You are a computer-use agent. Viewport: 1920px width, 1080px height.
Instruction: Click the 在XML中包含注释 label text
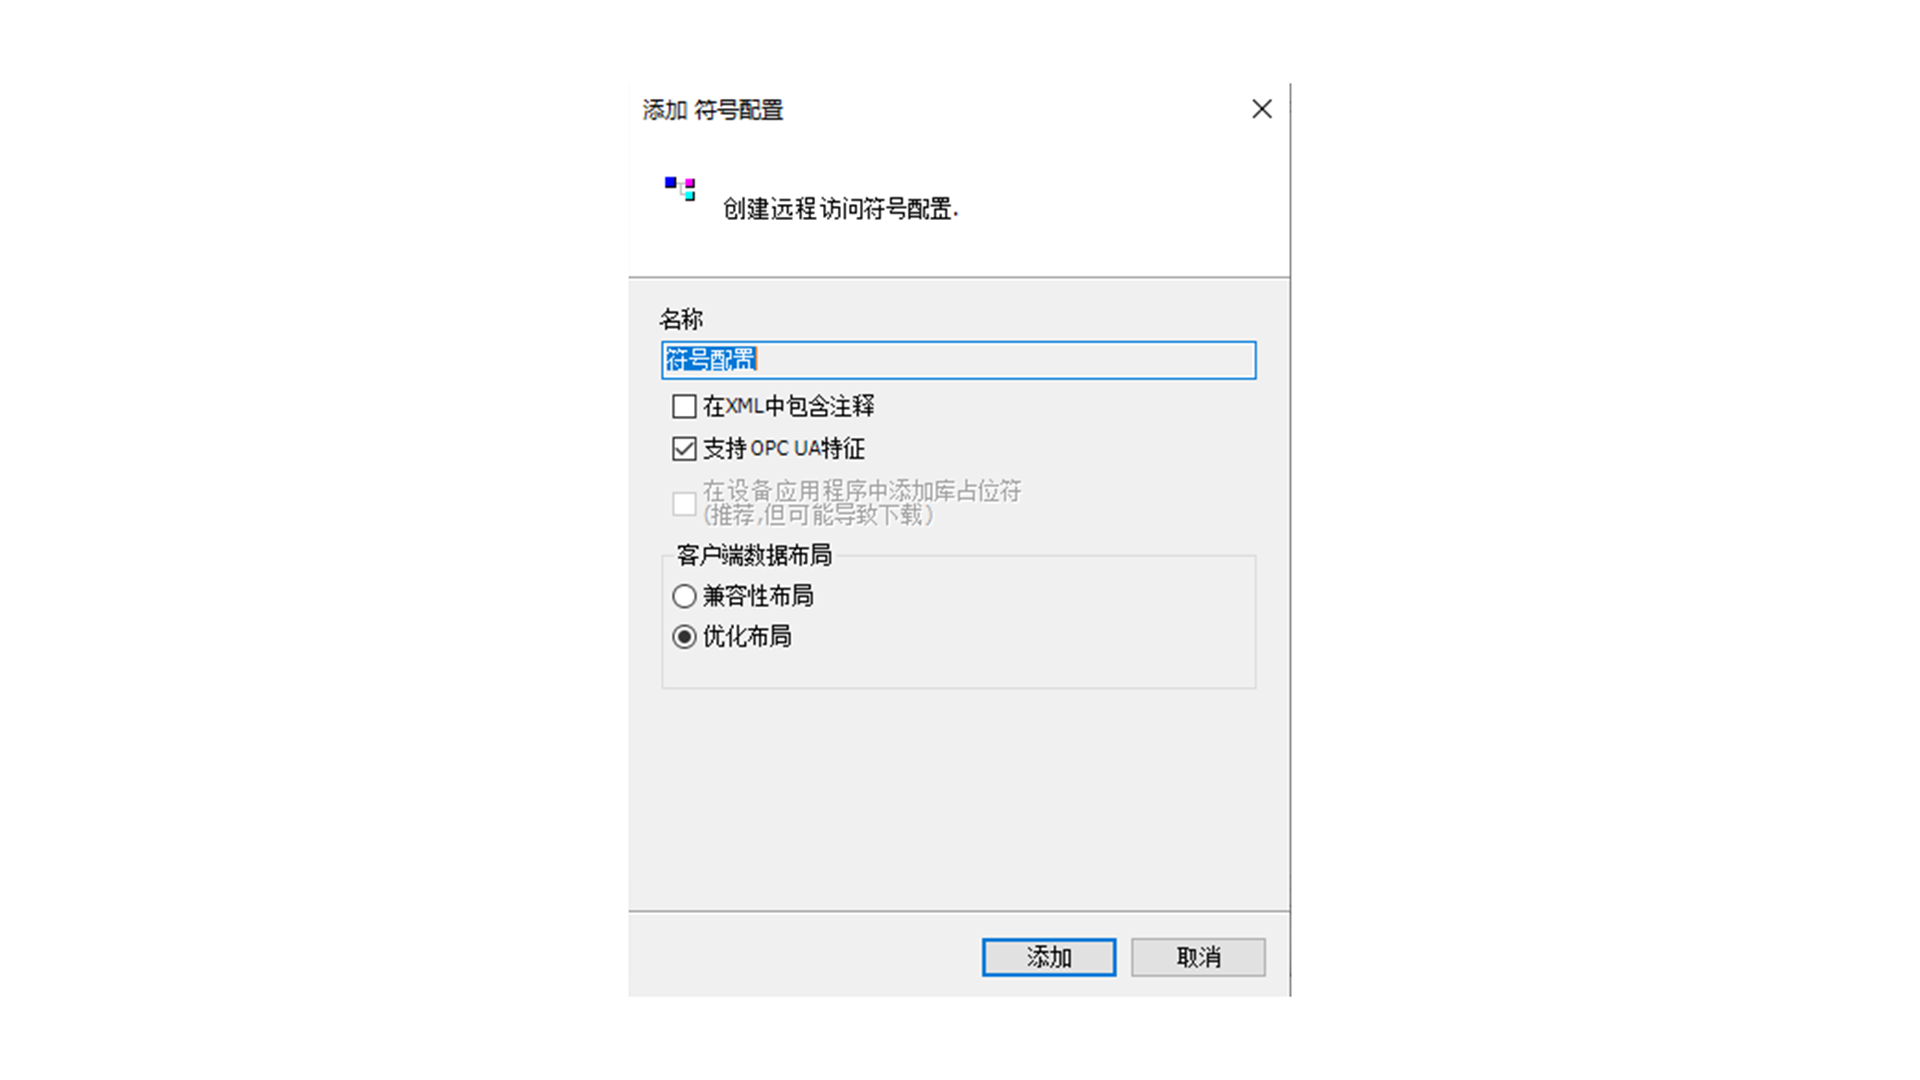(x=788, y=406)
